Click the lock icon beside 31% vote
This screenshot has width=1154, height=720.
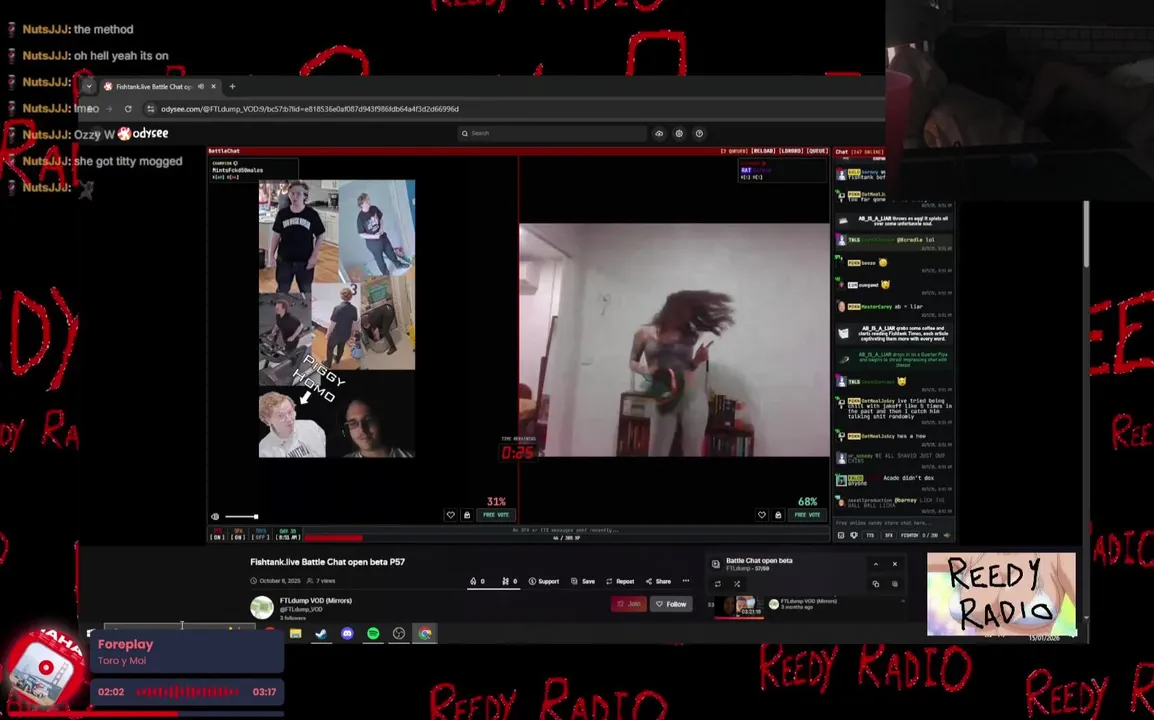467,515
